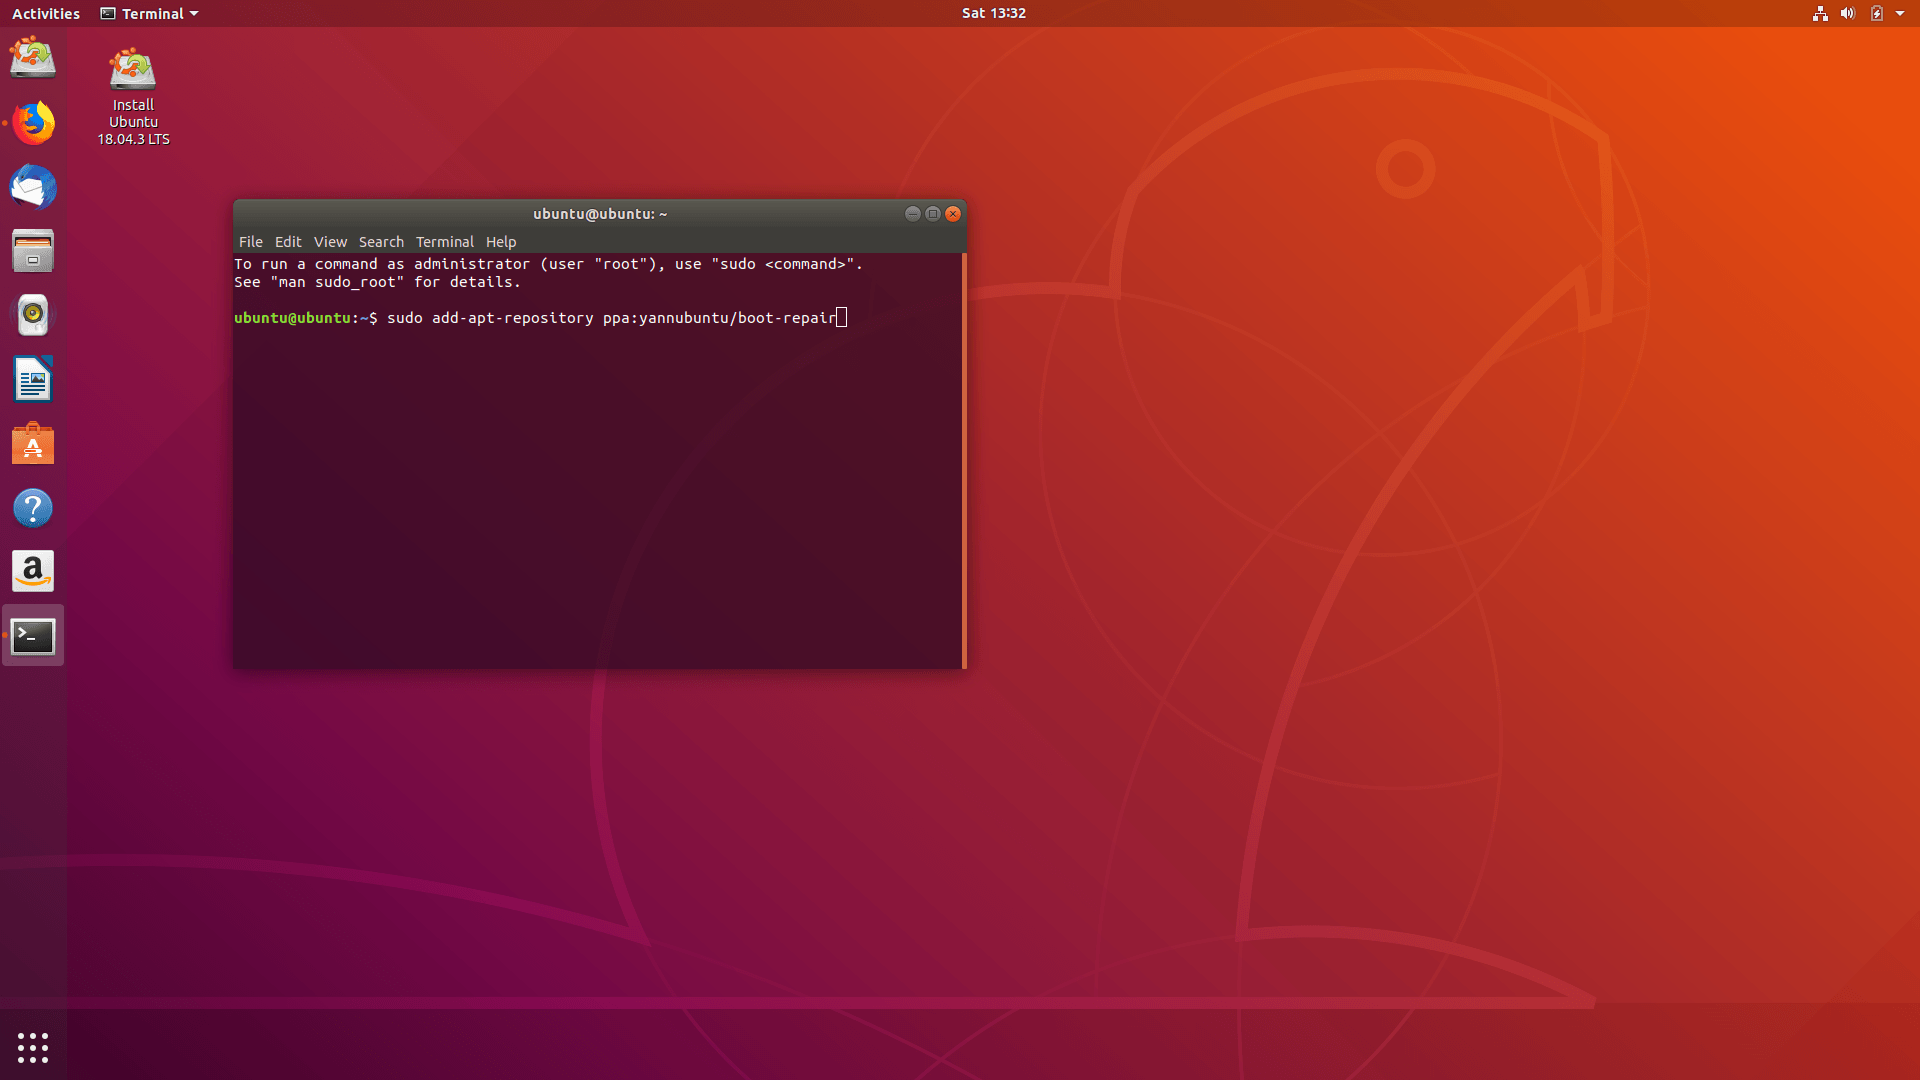The height and width of the screenshot is (1080, 1920).
Task: Open the File menu in Terminal
Action: 250,242
